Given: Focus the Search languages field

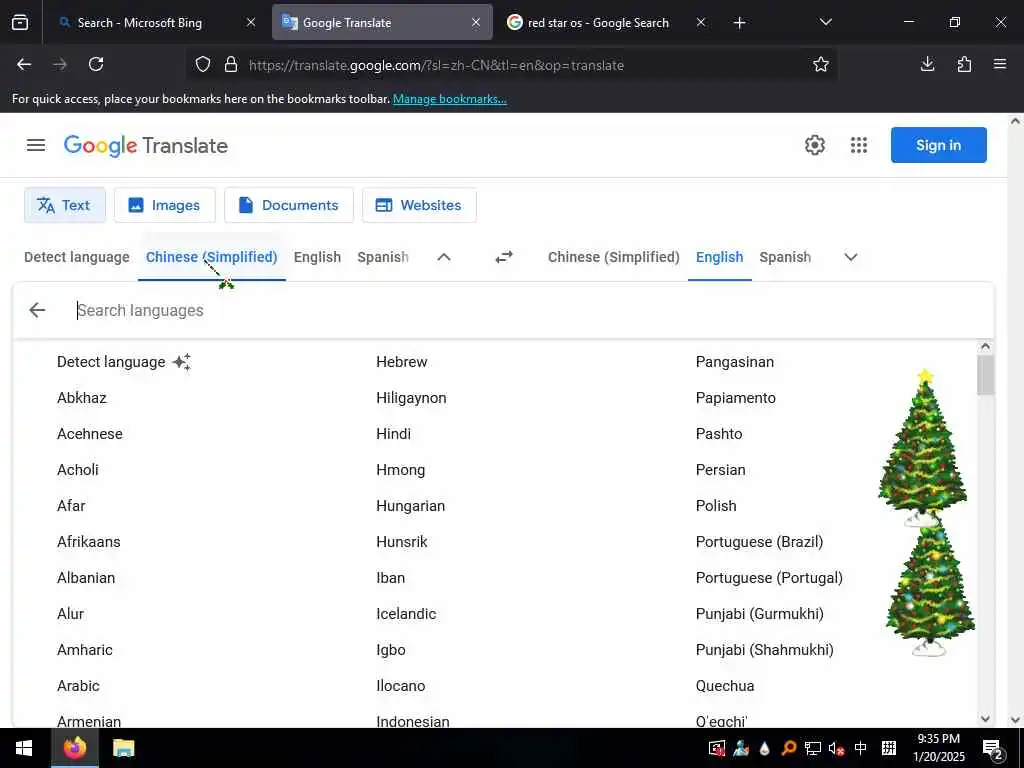Looking at the screenshot, I should (x=522, y=310).
